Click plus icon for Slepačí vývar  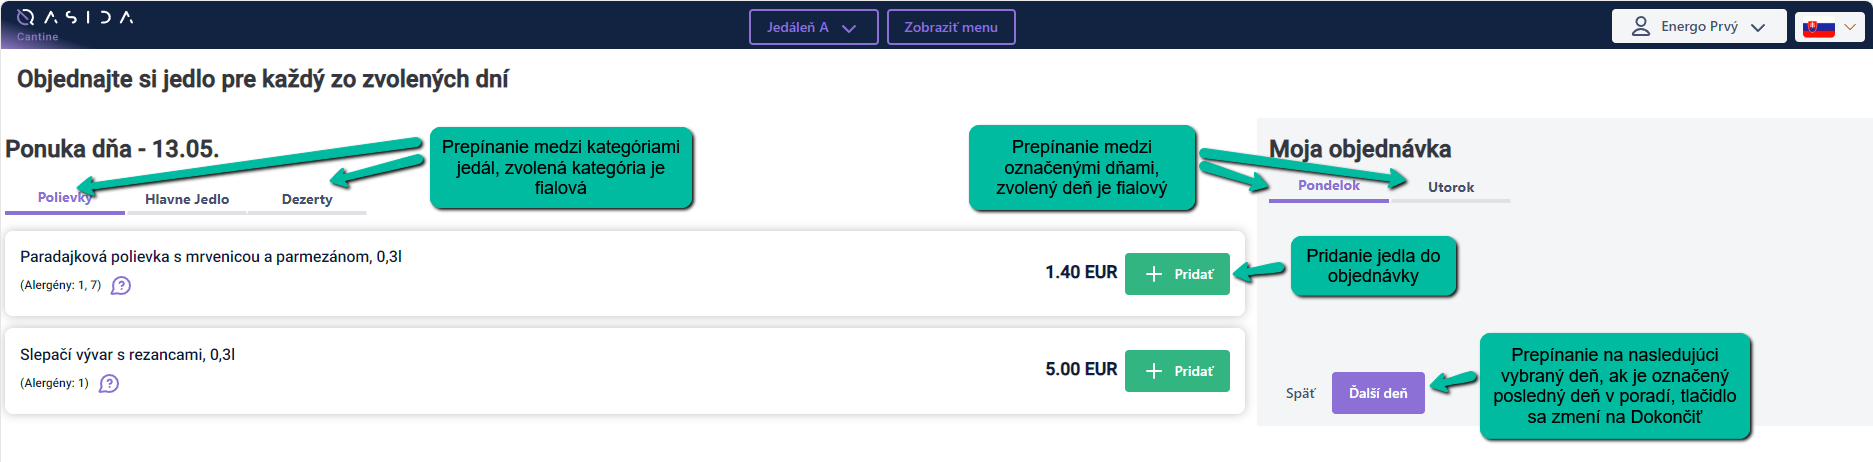point(1154,371)
